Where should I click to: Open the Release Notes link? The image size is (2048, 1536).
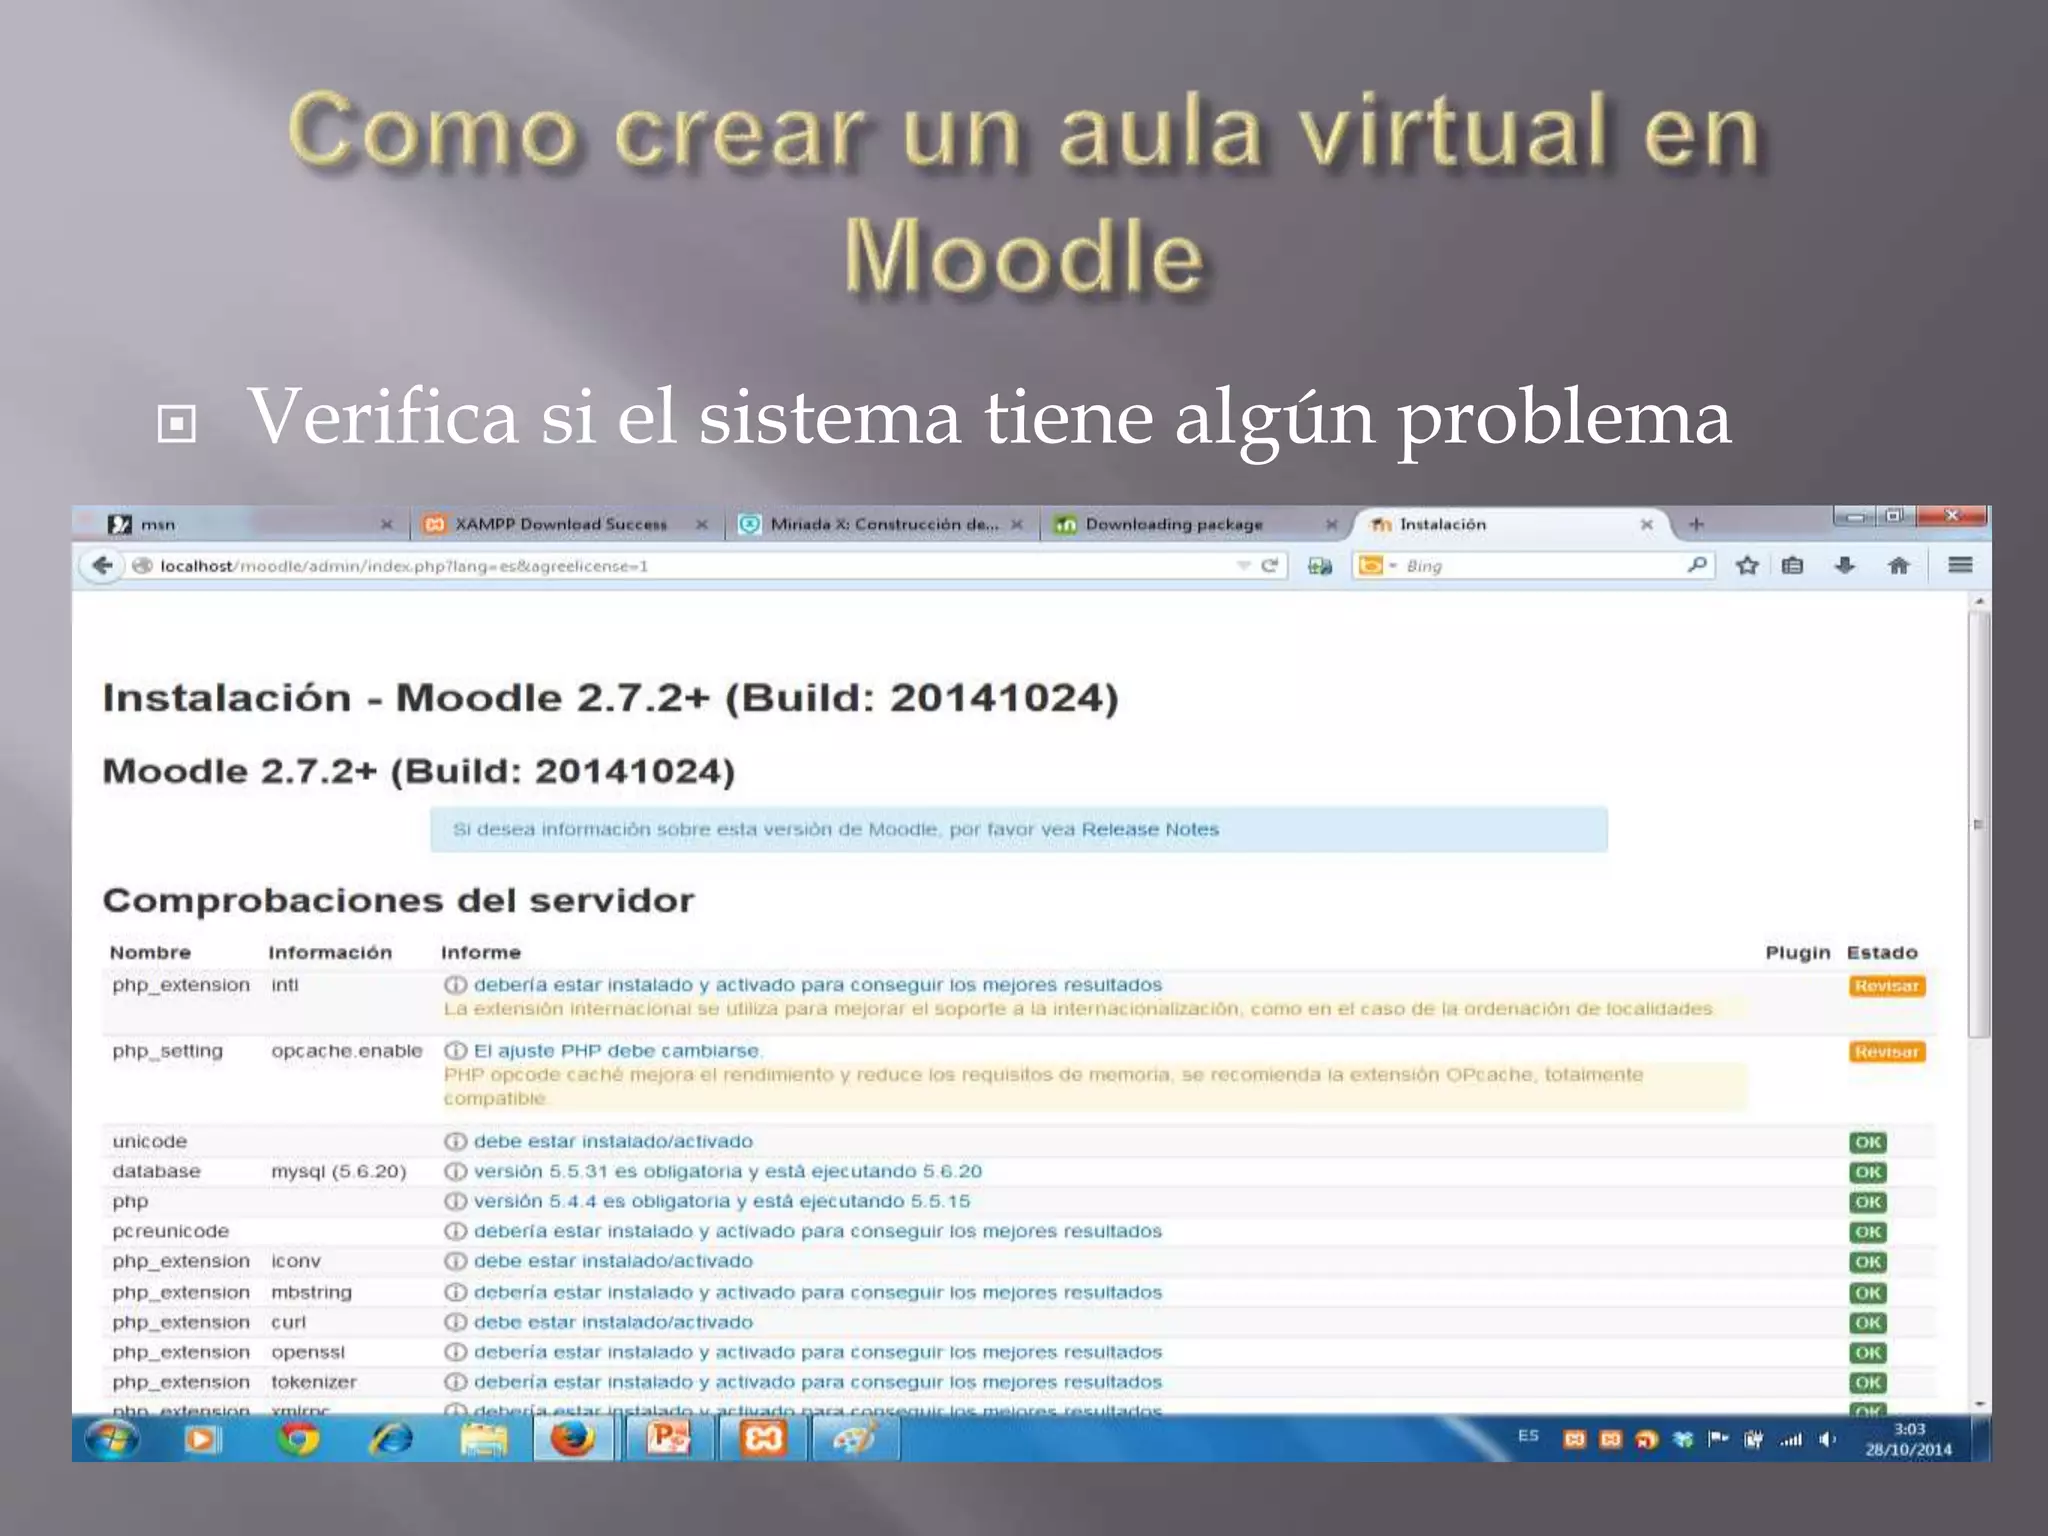point(1150,829)
